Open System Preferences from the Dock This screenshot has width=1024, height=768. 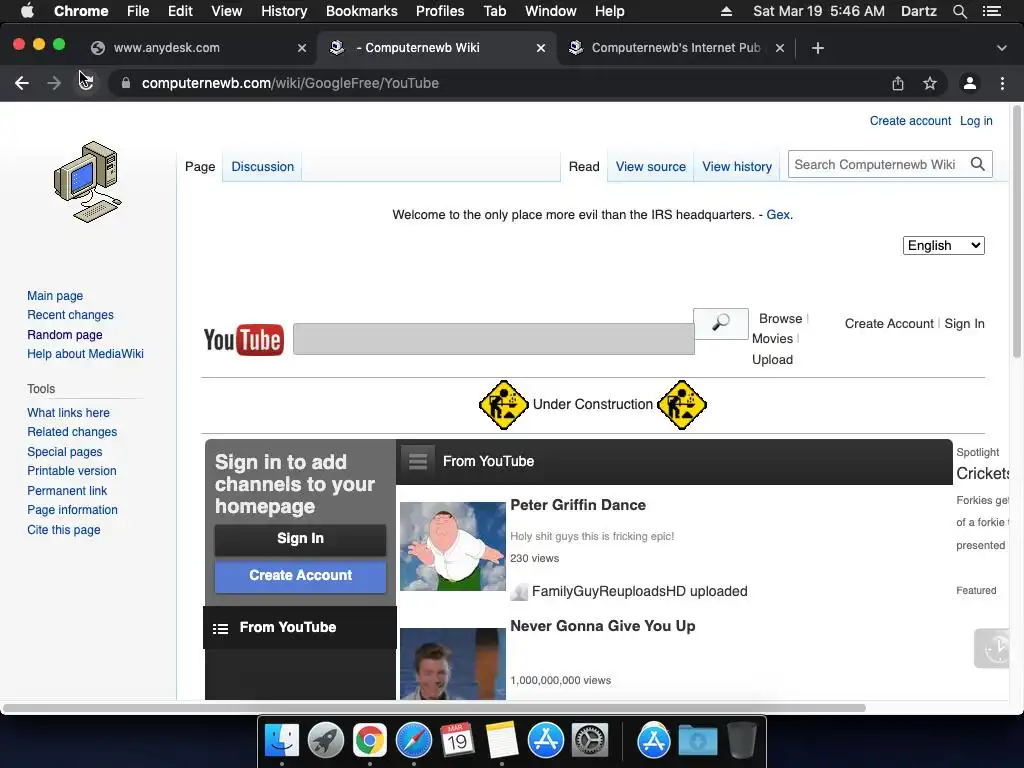click(x=590, y=741)
